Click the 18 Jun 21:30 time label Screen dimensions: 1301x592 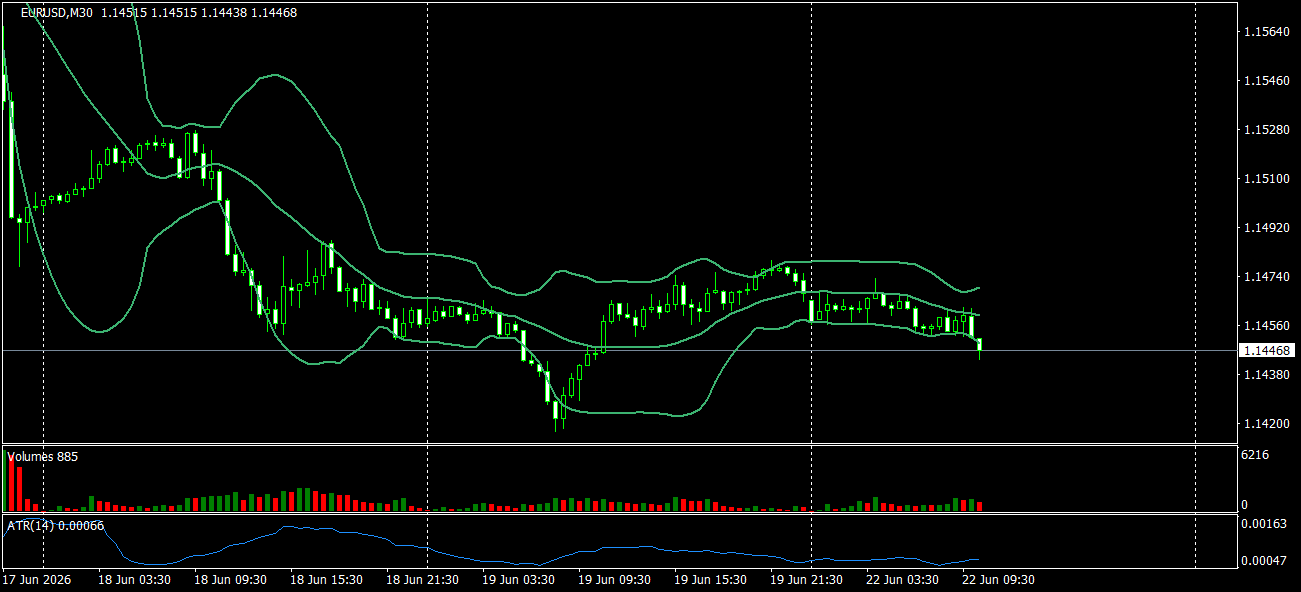pyautogui.click(x=422, y=580)
